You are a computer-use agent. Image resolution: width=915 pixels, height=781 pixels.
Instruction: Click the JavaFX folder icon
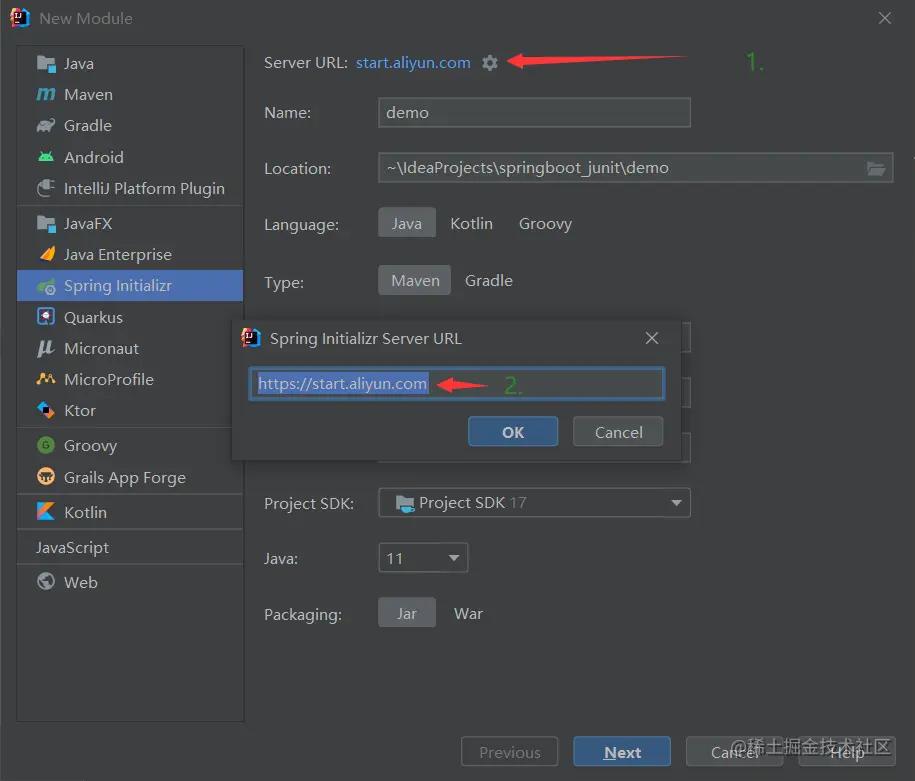pos(46,224)
